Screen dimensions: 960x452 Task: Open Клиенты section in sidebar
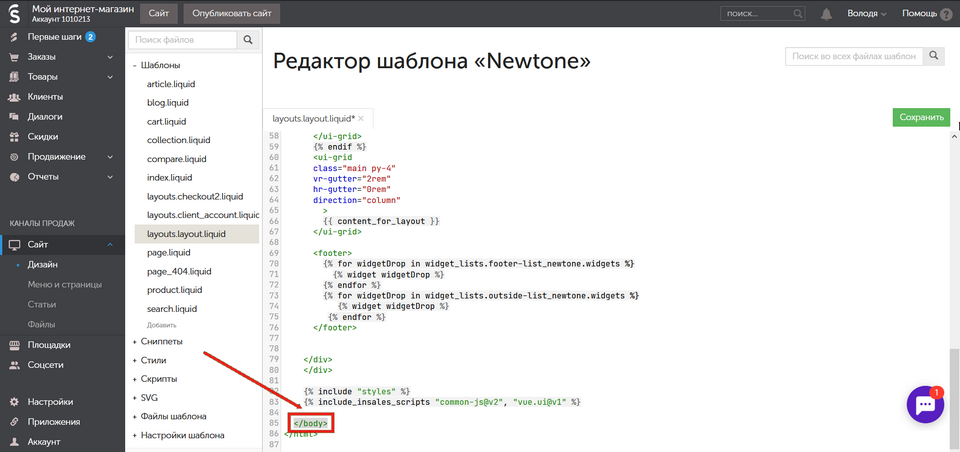pyautogui.click(x=45, y=97)
